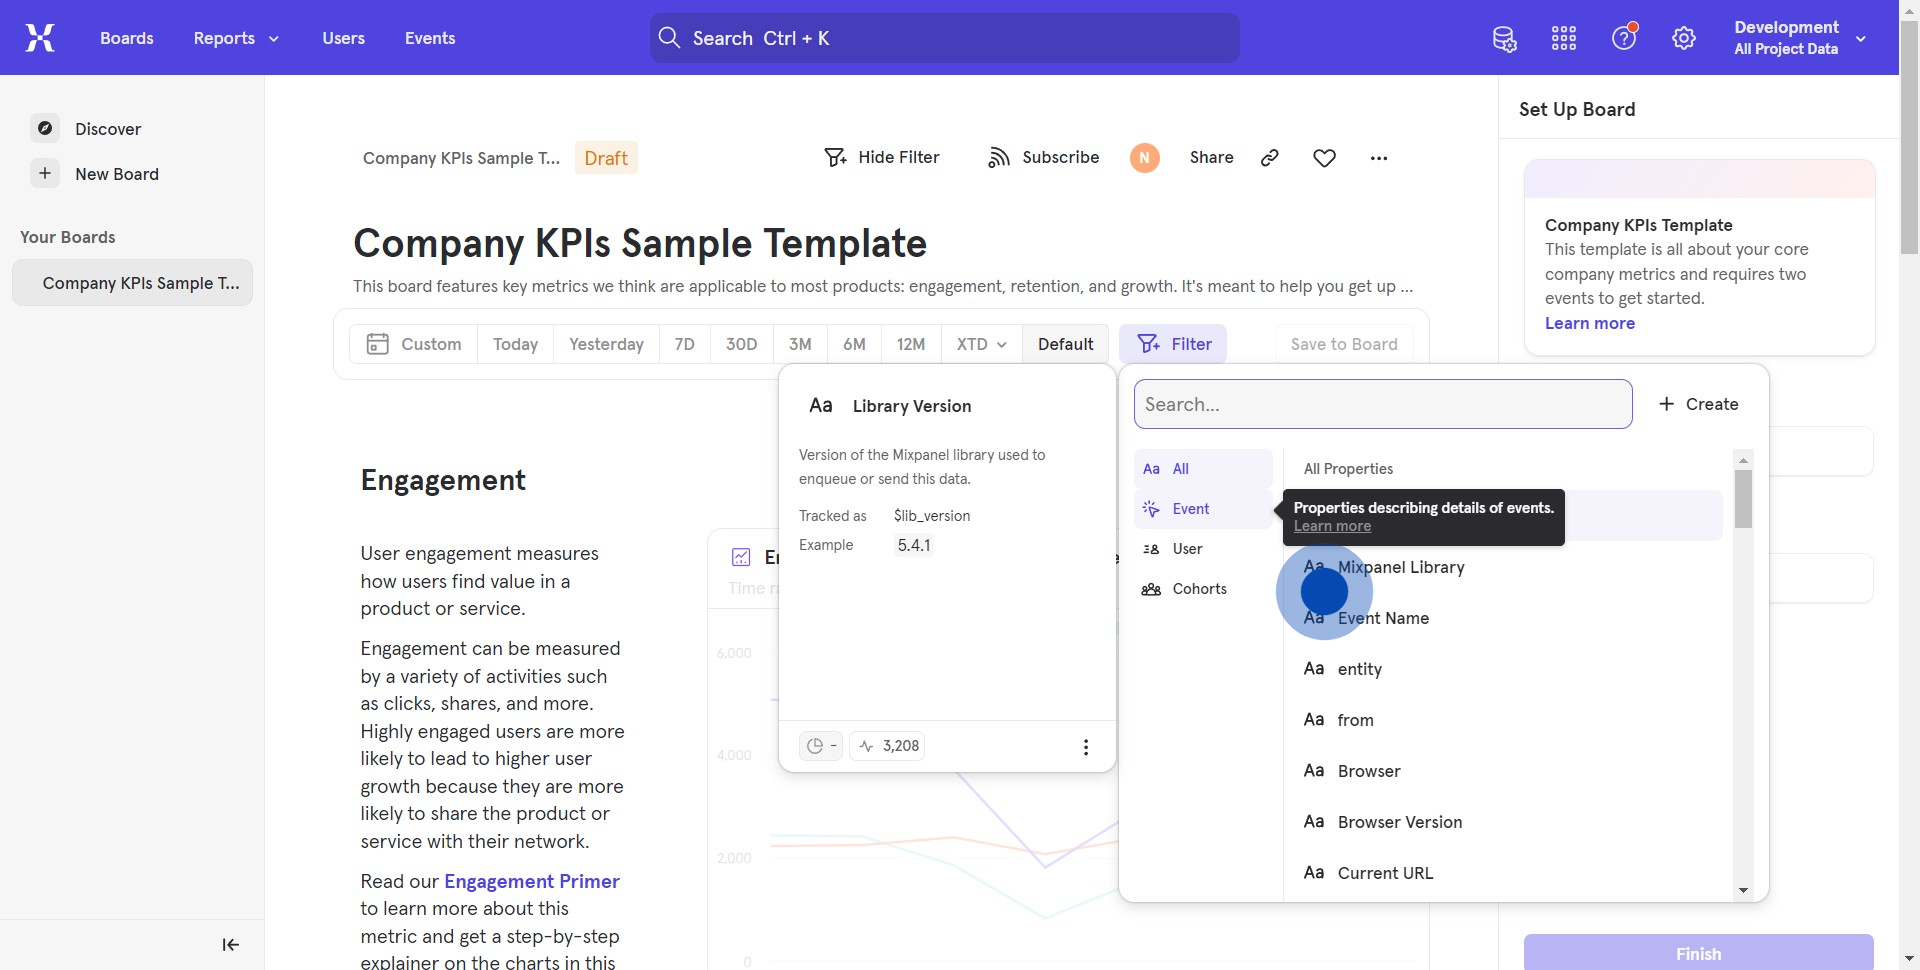Click the Create property button
This screenshot has width=1920, height=970.
(x=1698, y=404)
